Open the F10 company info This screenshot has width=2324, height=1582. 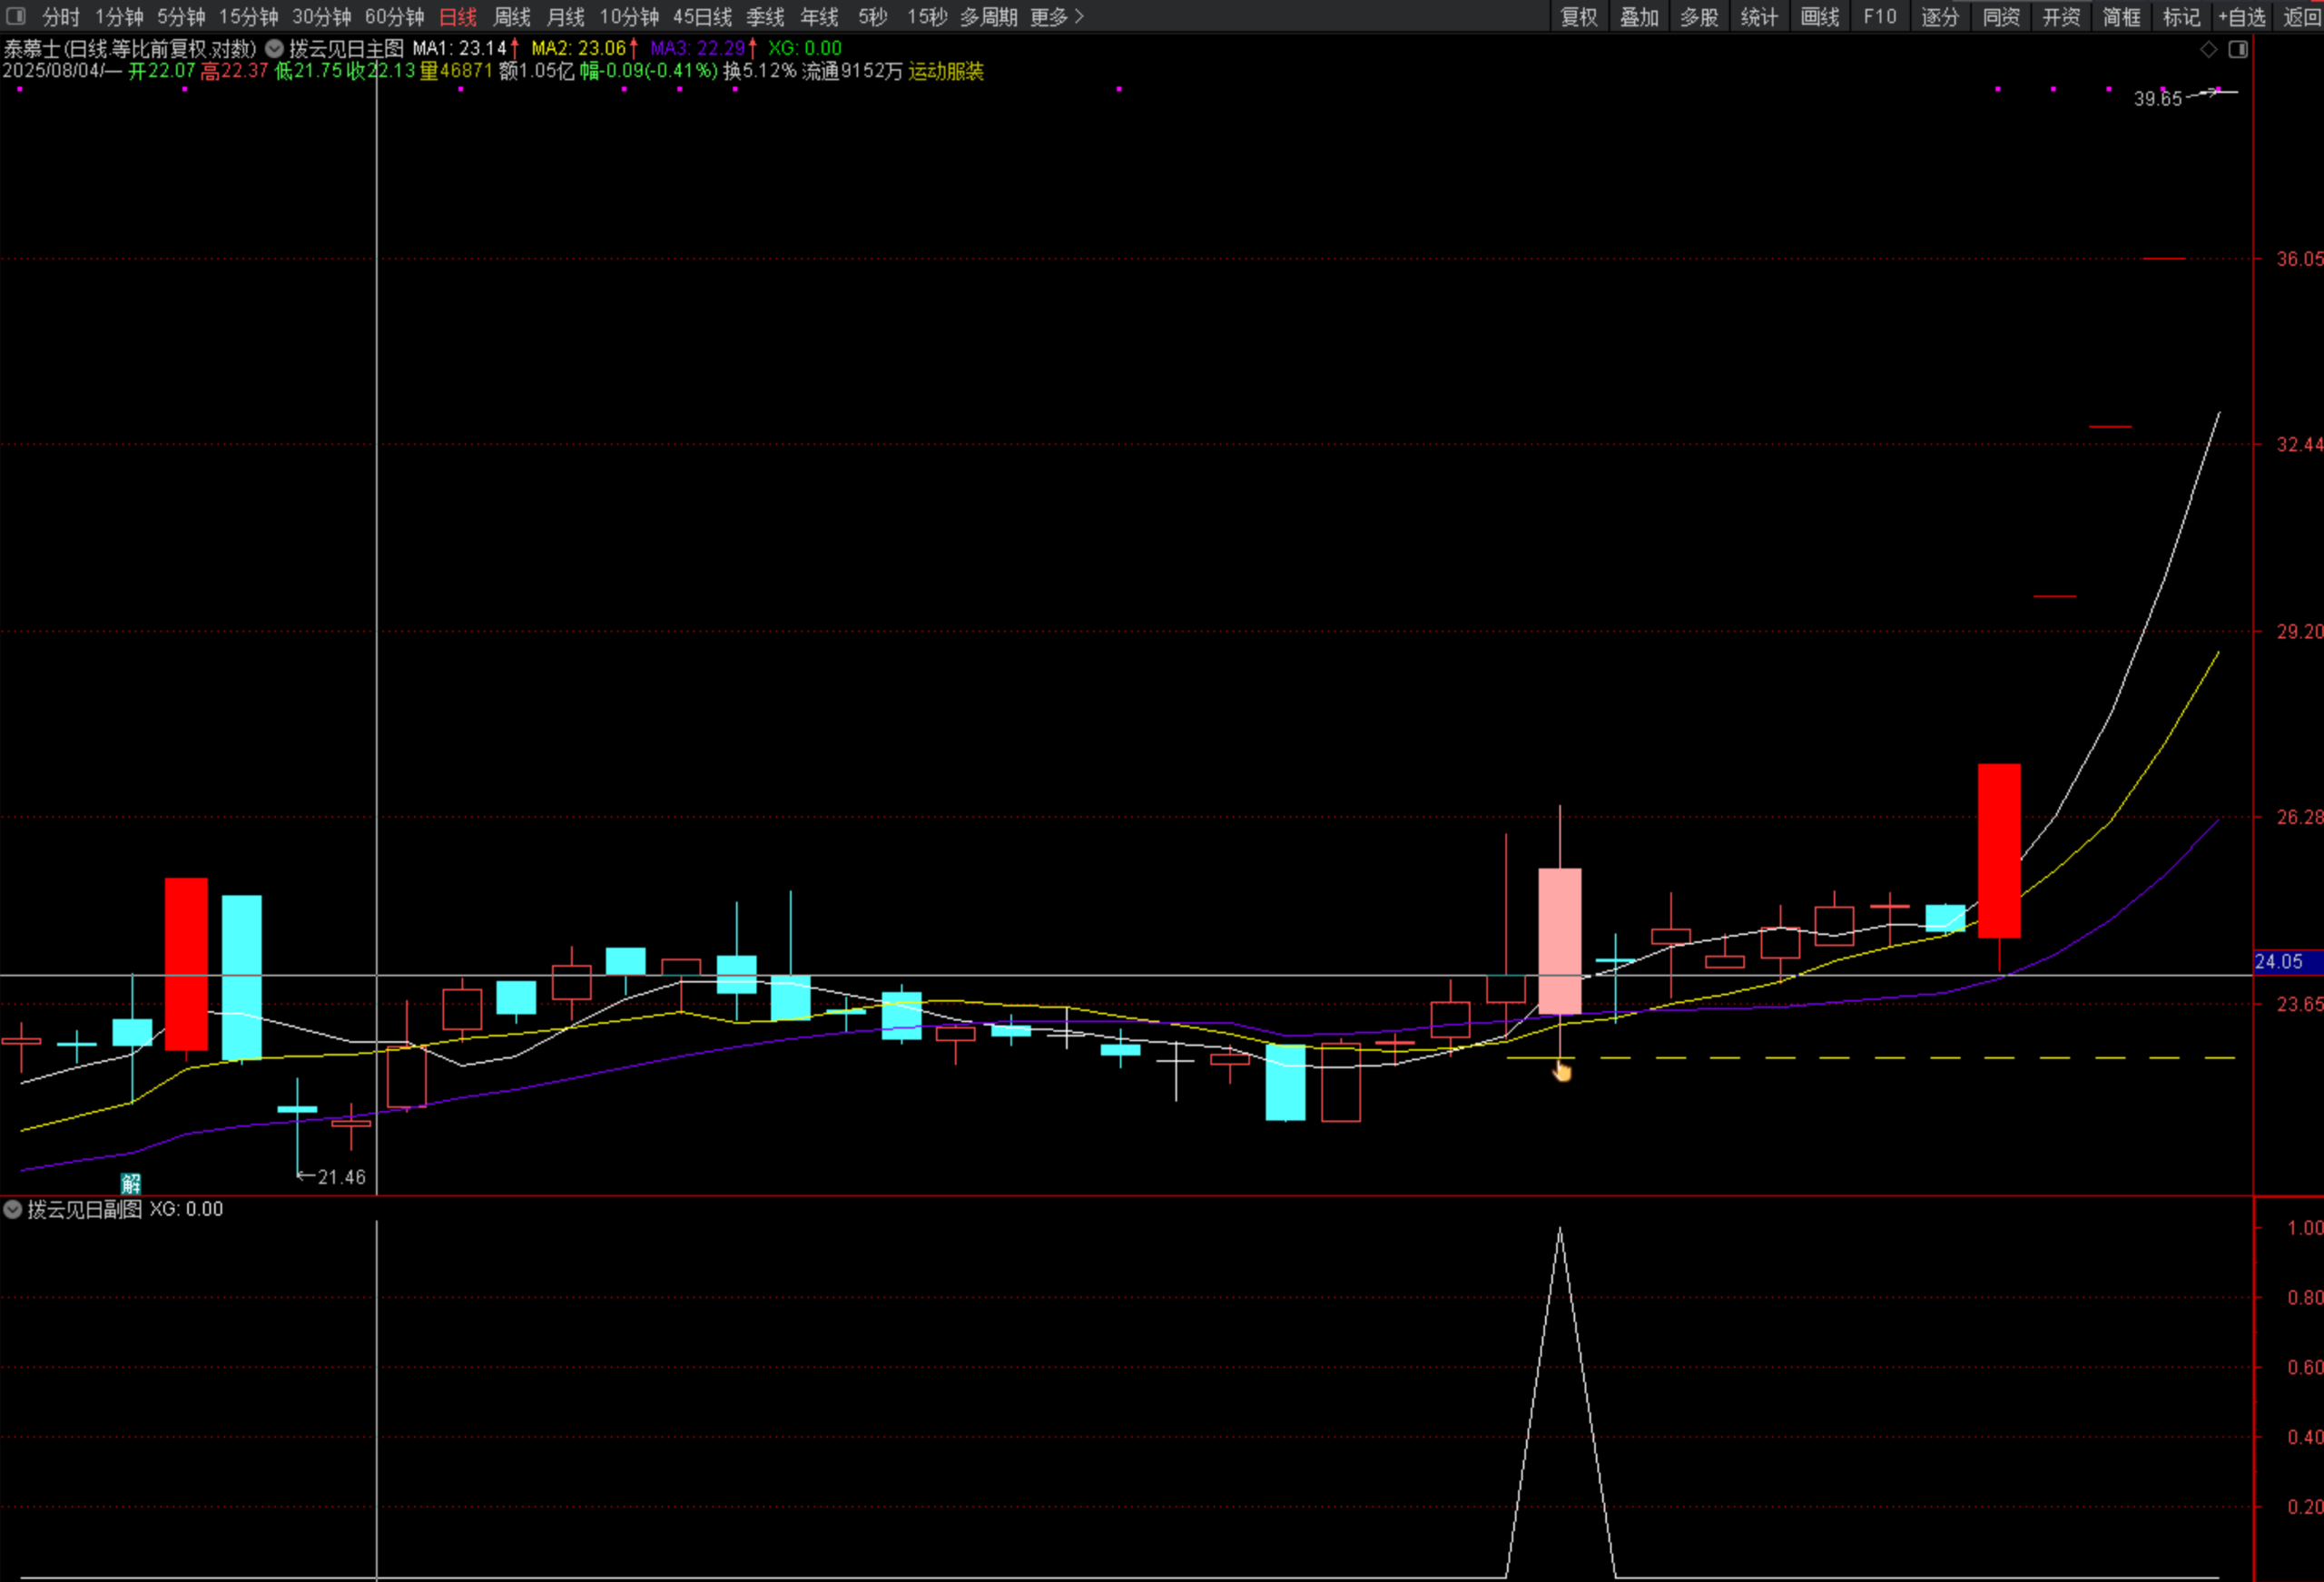pyautogui.click(x=1879, y=17)
